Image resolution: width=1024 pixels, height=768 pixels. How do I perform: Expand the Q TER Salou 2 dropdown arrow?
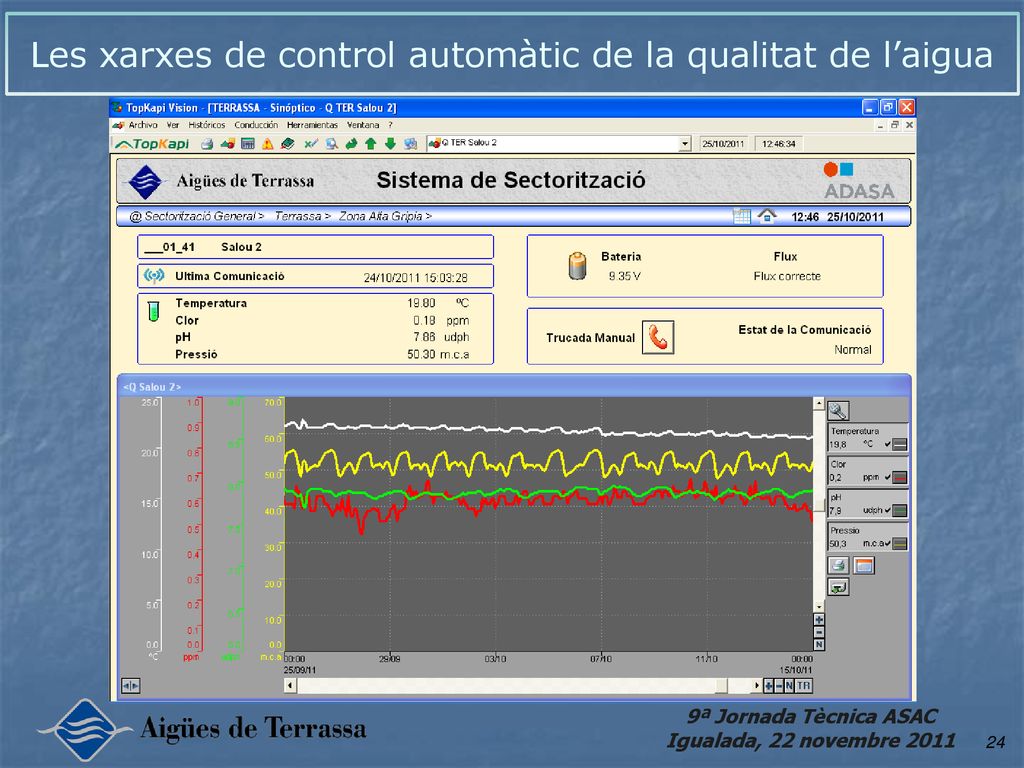(x=684, y=144)
